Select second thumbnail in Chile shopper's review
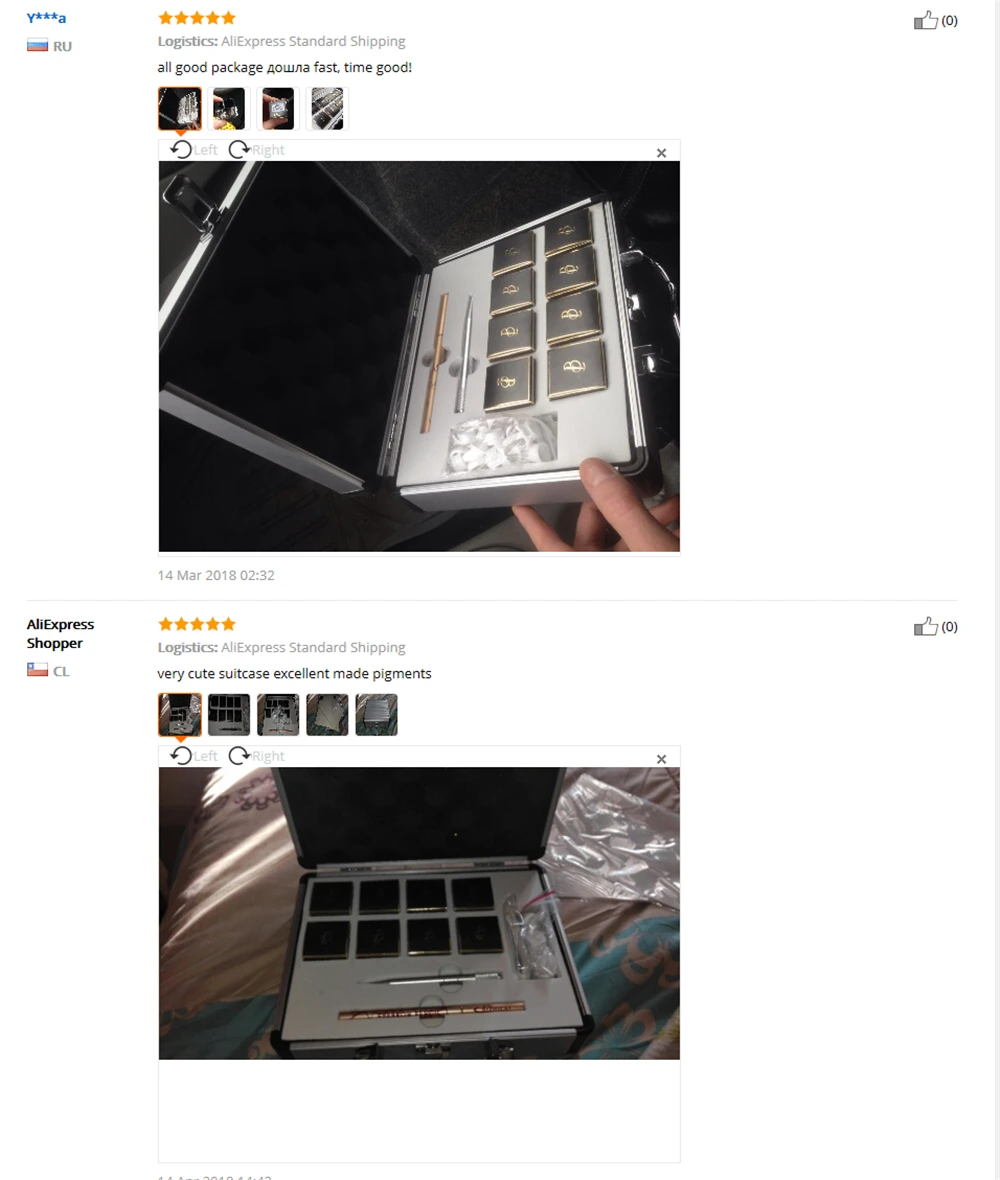 click(229, 714)
